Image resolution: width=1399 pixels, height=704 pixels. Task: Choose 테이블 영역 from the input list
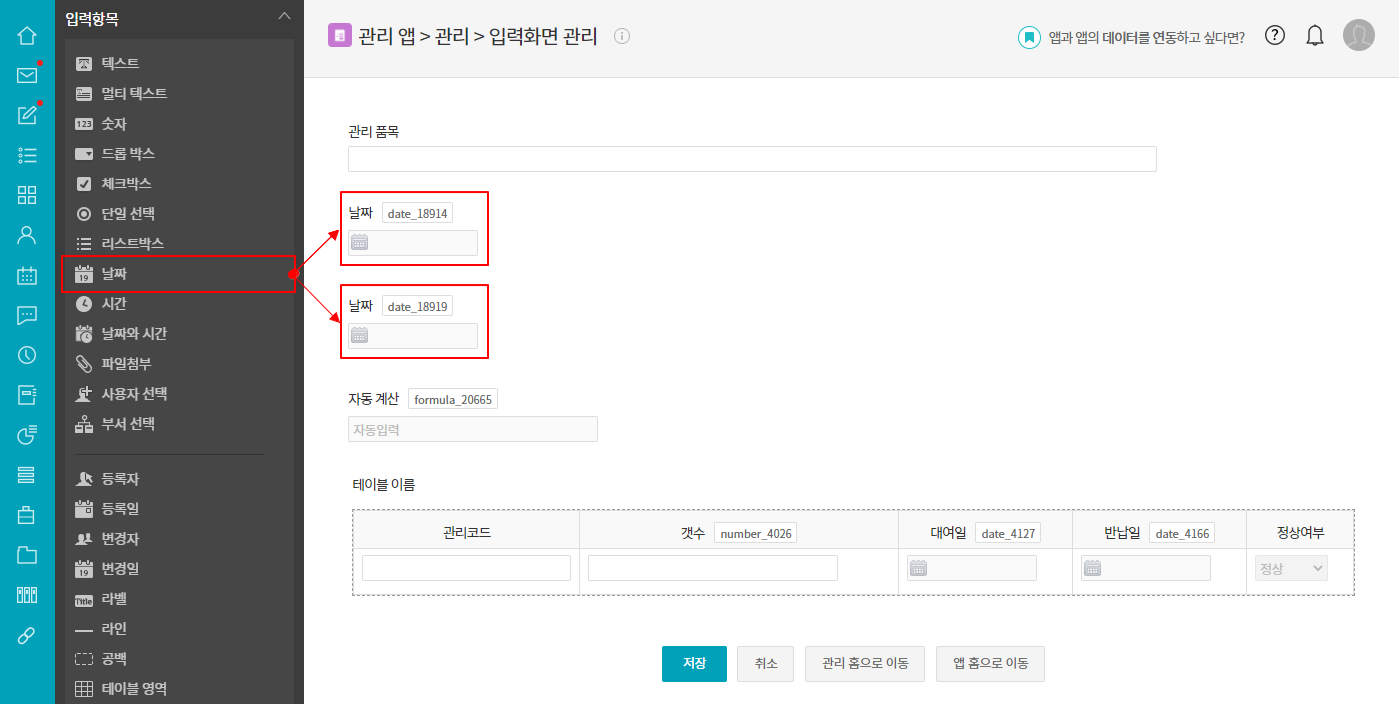(x=134, y=689)
